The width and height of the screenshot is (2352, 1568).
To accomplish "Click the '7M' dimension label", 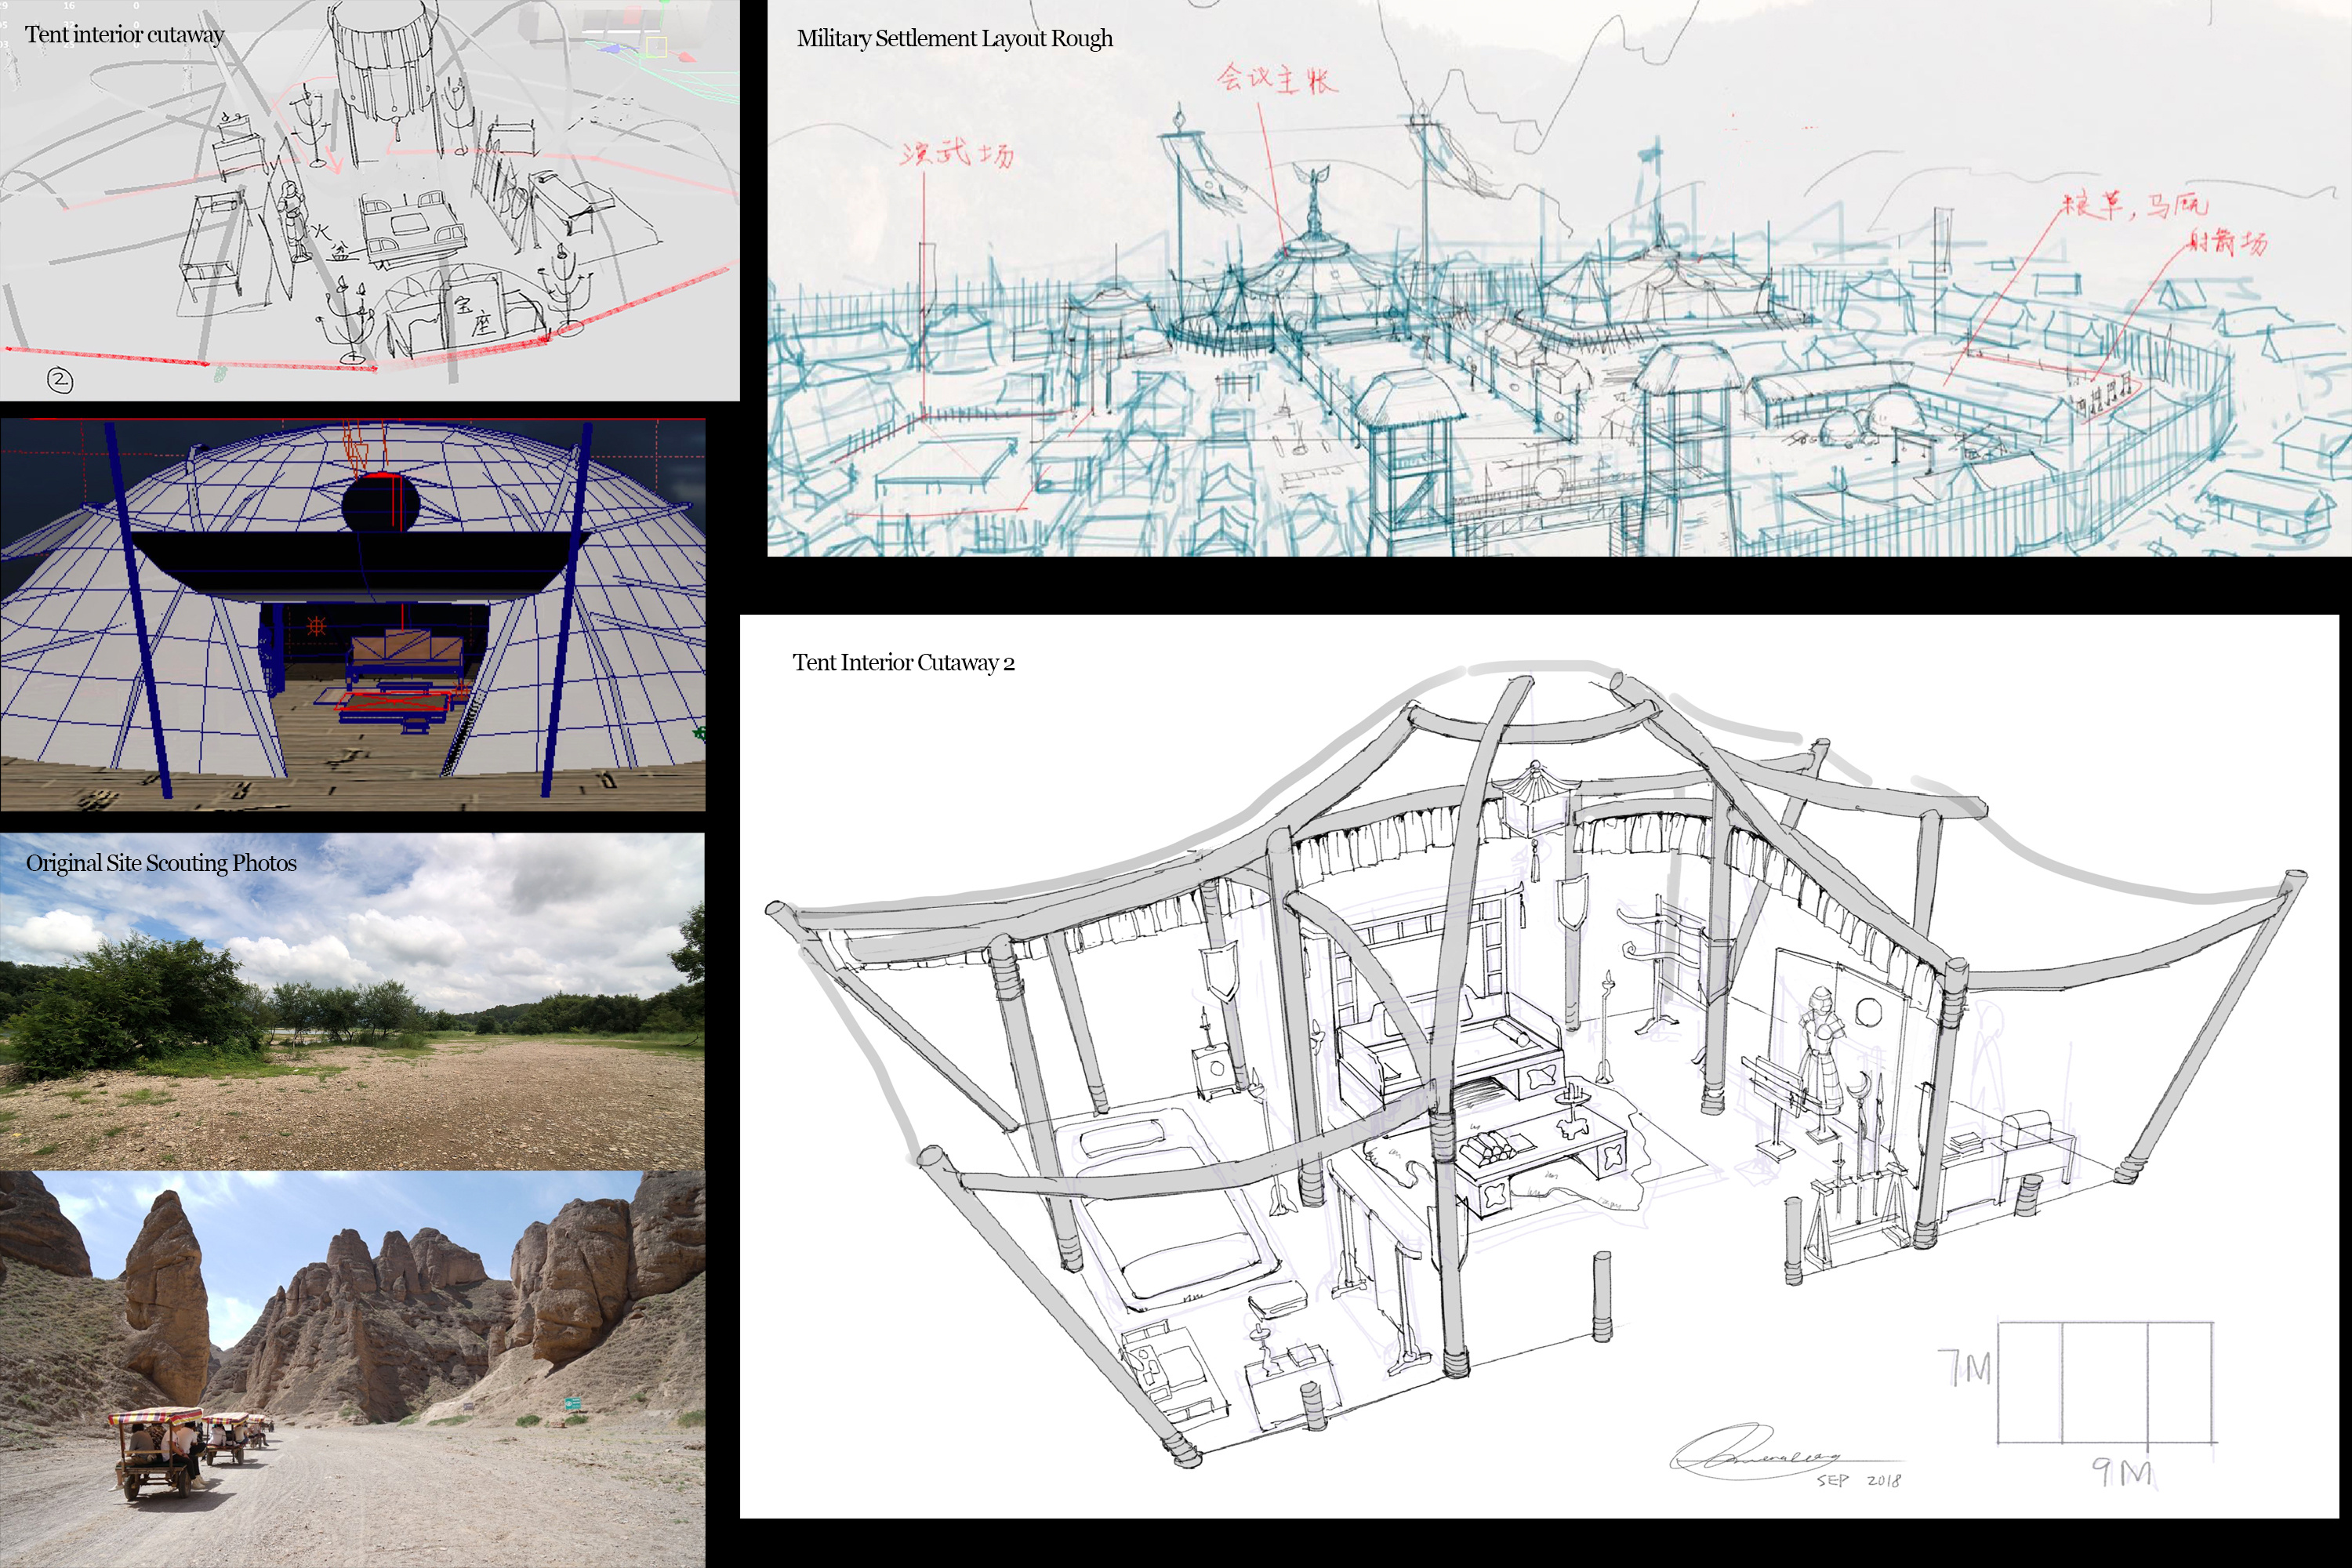I will pyautogui.click(x=1964, y=1368).
